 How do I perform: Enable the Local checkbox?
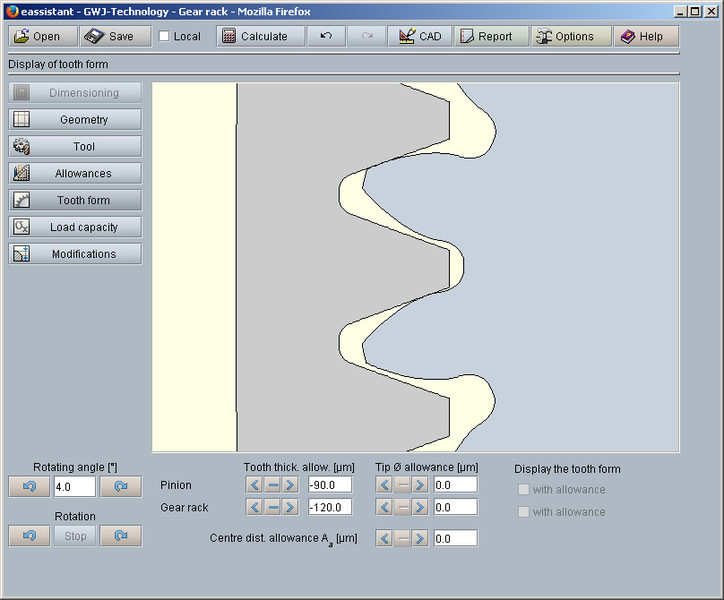(165, 37)
